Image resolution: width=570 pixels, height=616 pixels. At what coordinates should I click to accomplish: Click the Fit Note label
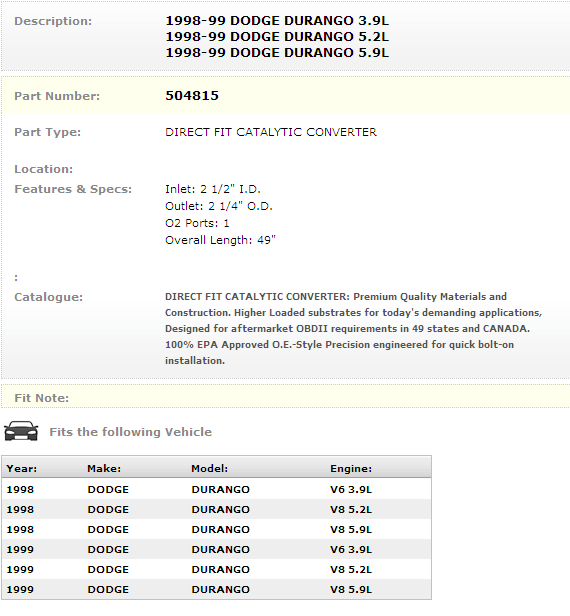coord(42,398)
